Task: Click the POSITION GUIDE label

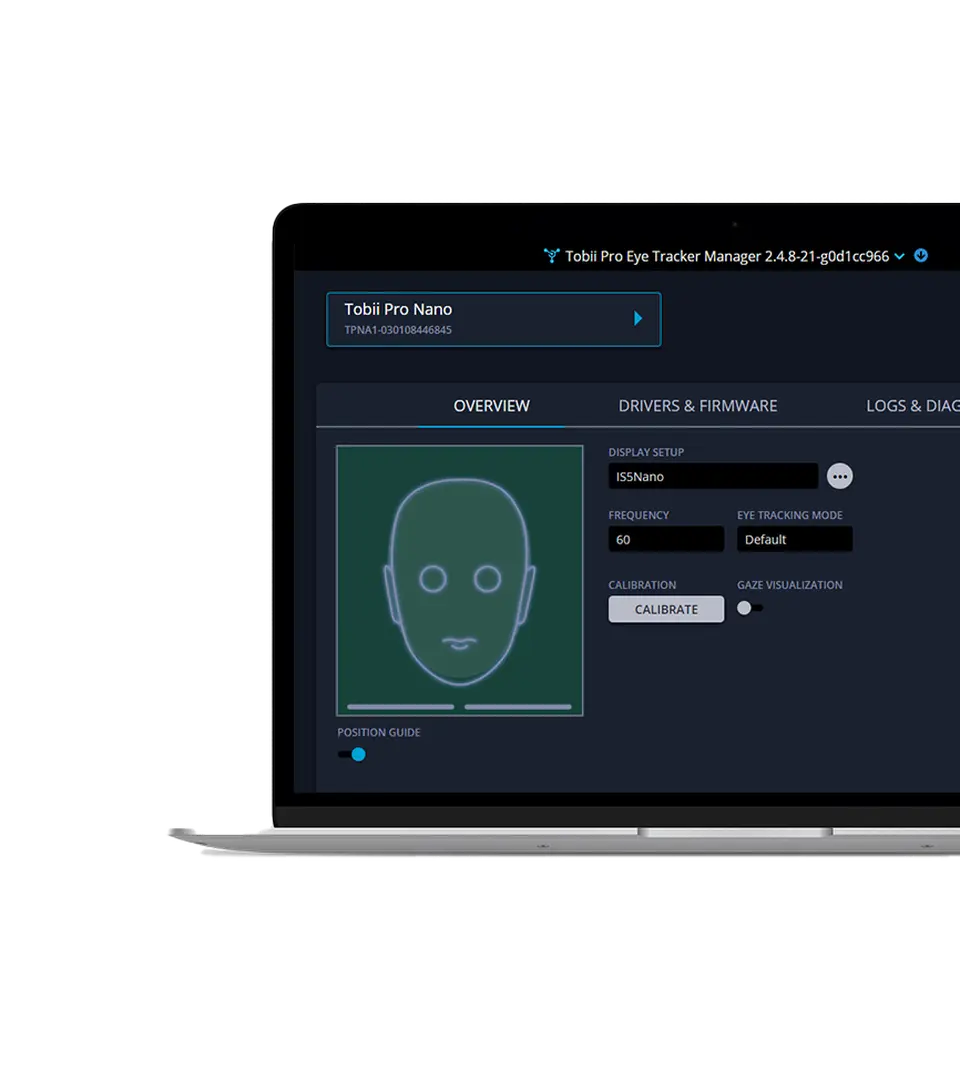Action: coord(379,732)
